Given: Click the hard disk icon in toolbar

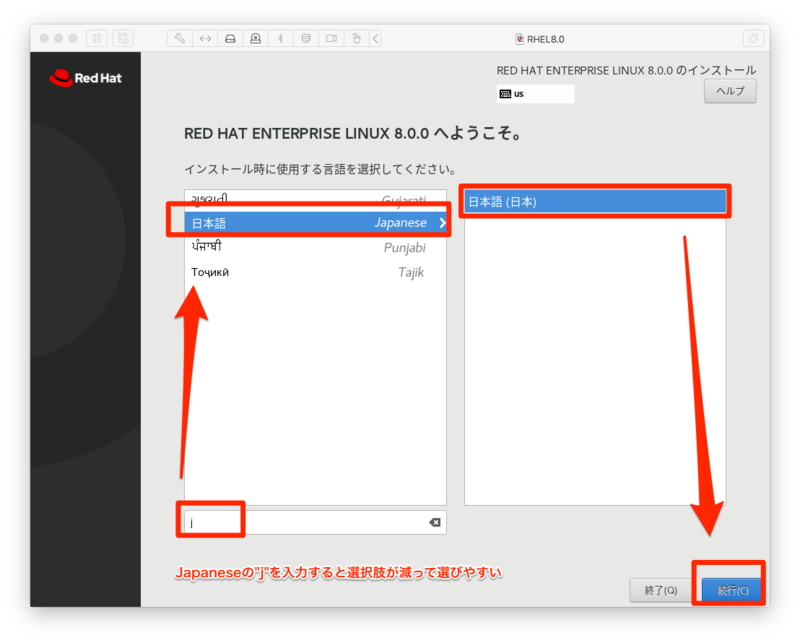Looking at the screenshot, I should coord(230,38).
